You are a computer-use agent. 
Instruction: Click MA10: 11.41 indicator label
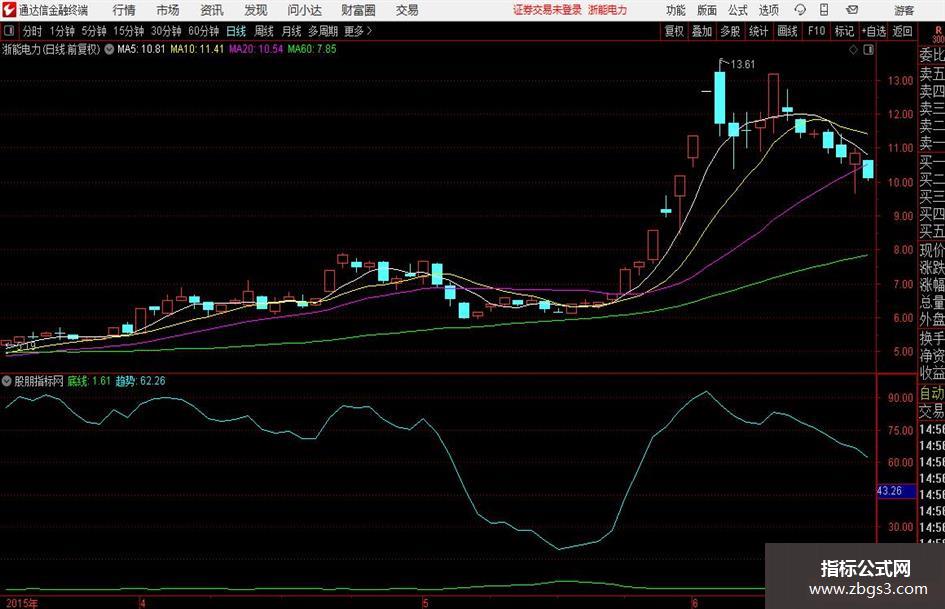pyautogui.click(x=196, y=49)
